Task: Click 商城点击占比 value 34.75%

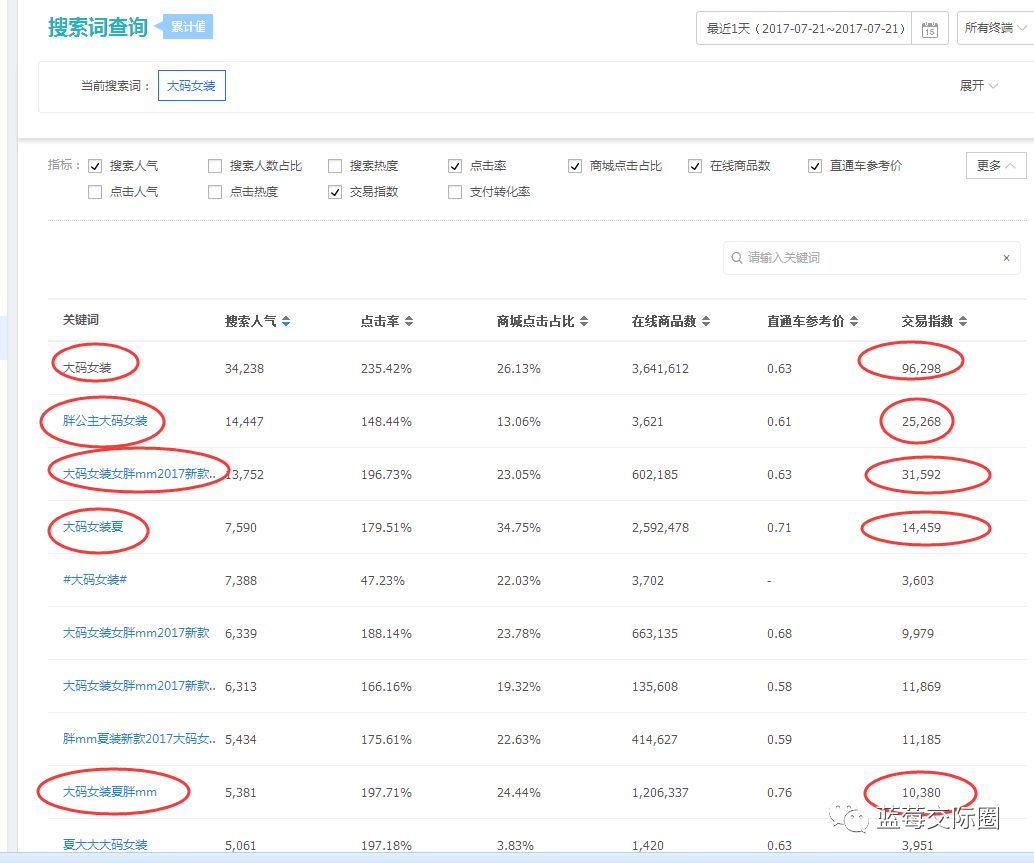Action: [x=518, y=527]
